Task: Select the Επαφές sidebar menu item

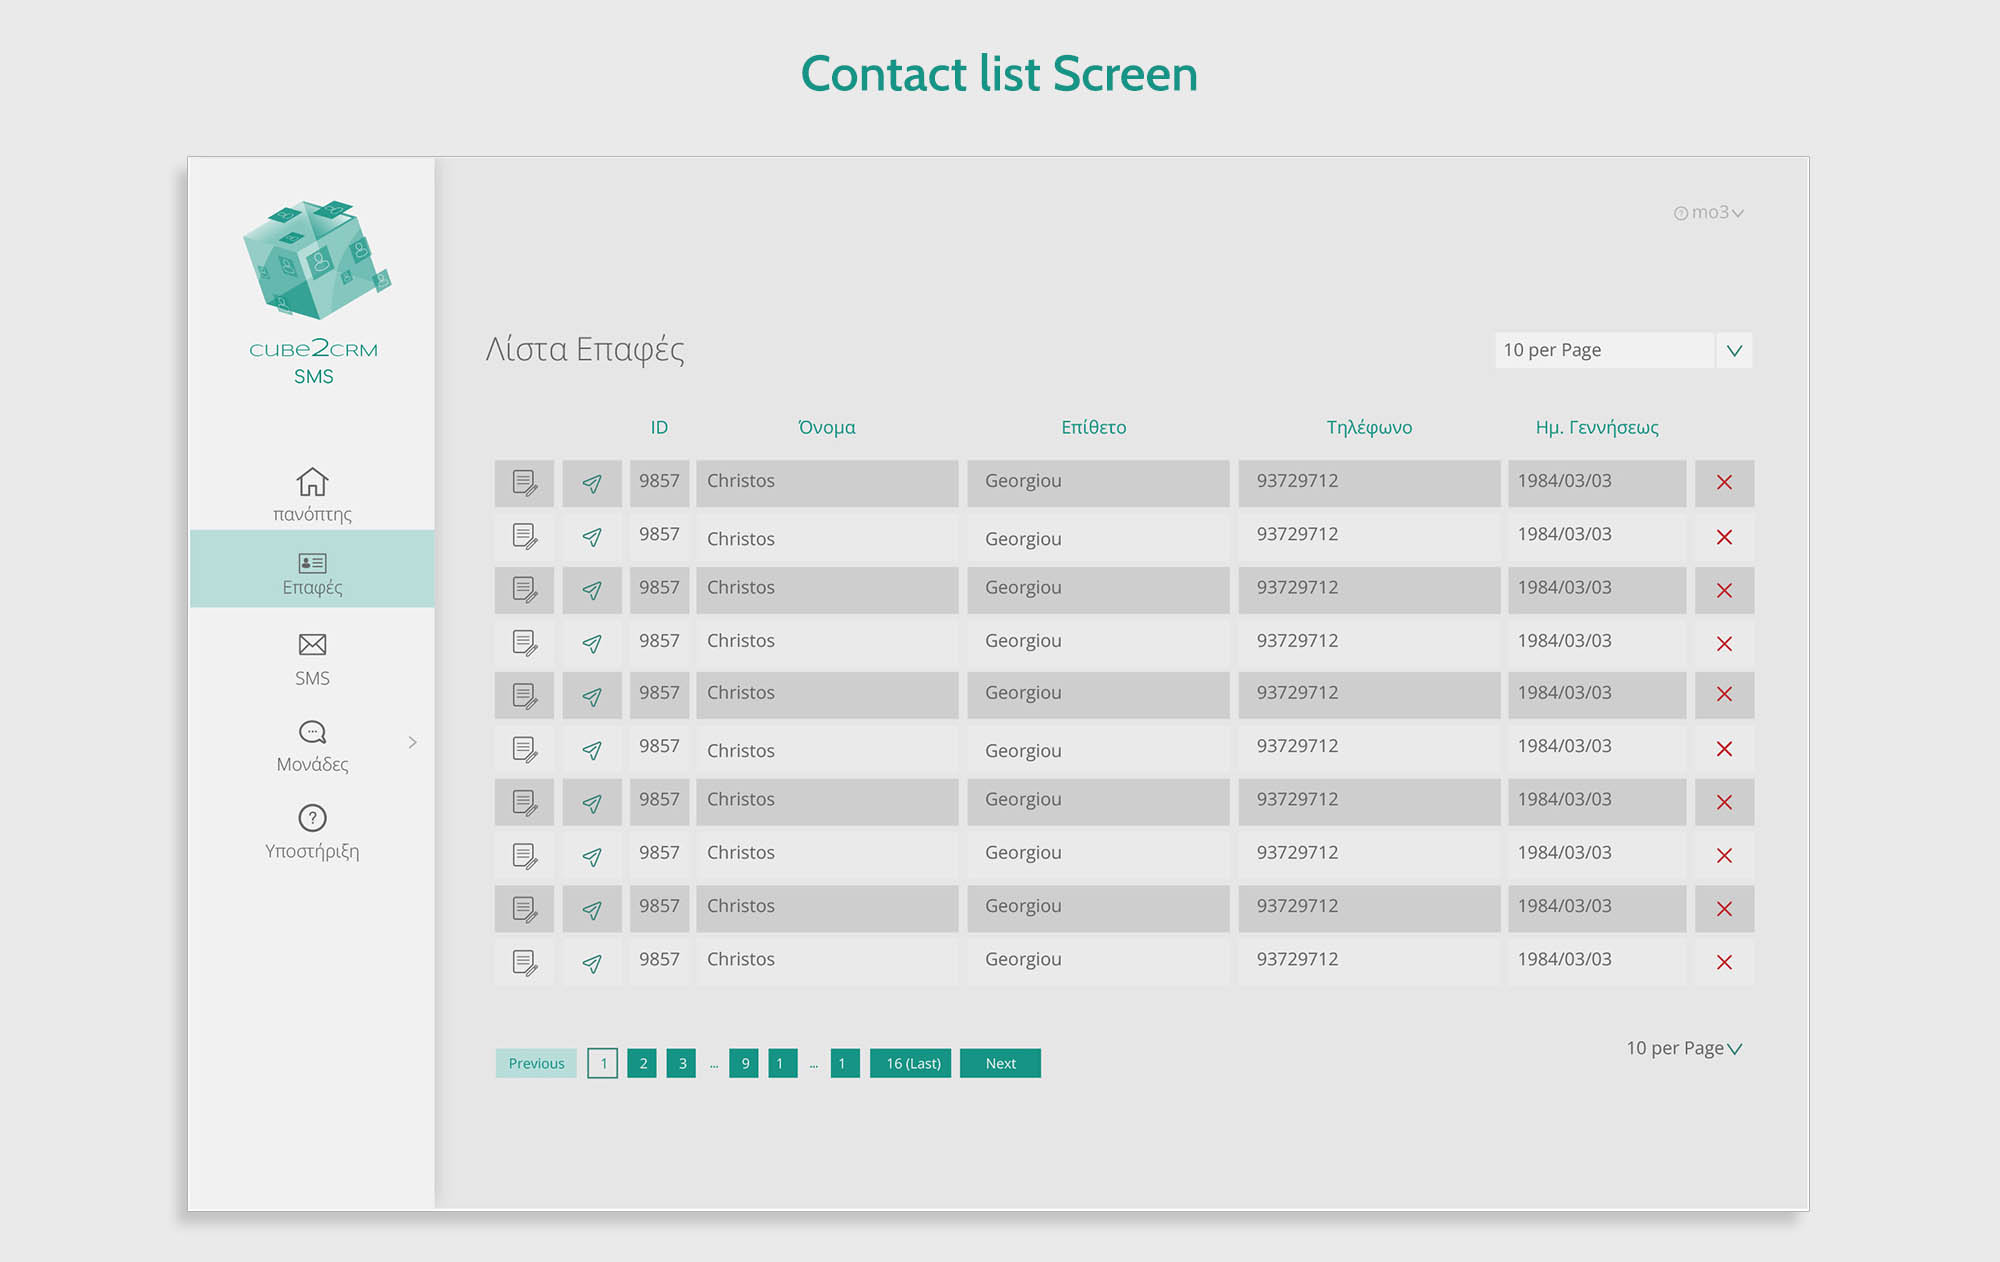Action: pyautogui.click(x=312, y=570)
